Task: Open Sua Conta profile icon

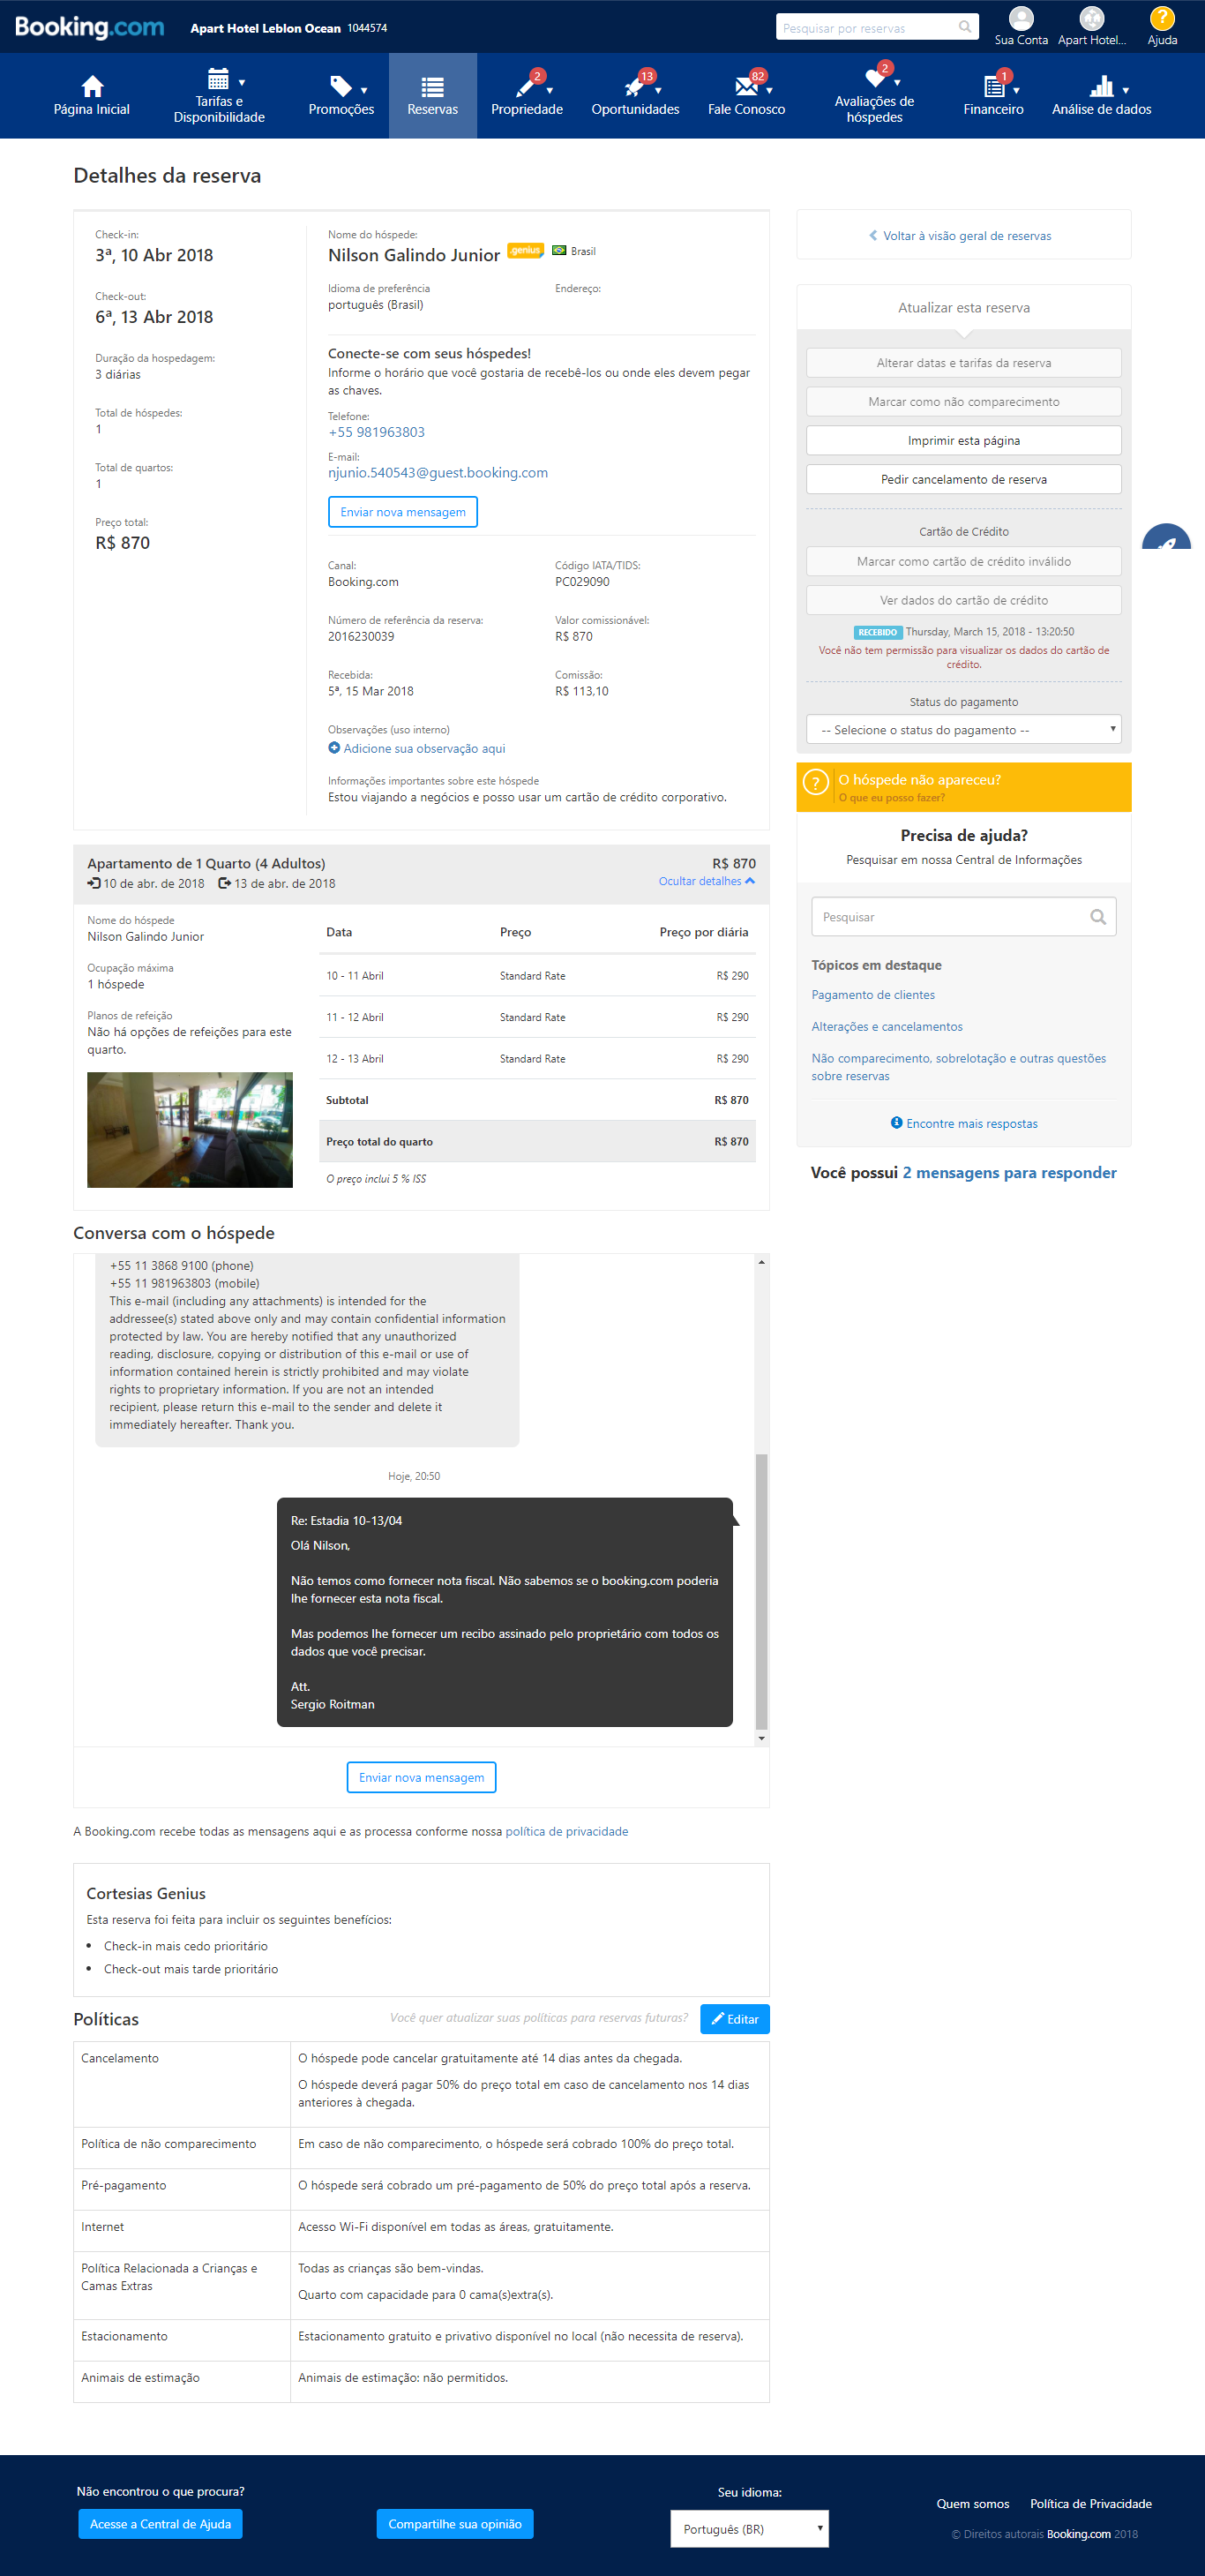Action: [x=1021, y=18]
